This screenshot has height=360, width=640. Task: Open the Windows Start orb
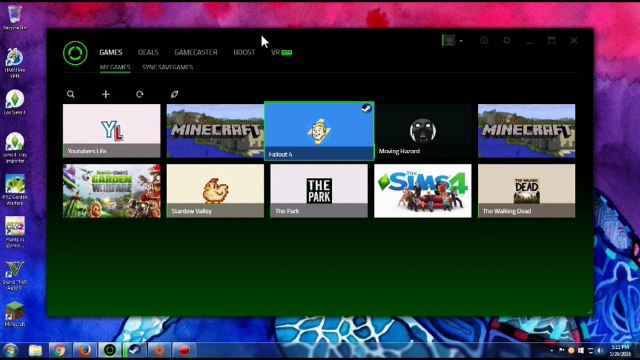10,351
